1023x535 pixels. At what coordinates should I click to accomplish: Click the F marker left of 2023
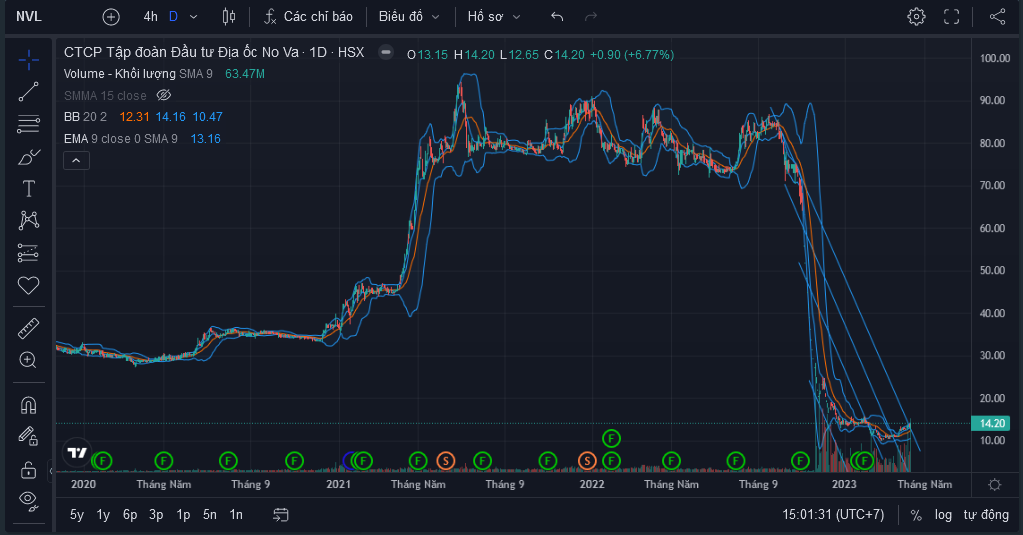point(800,461)
